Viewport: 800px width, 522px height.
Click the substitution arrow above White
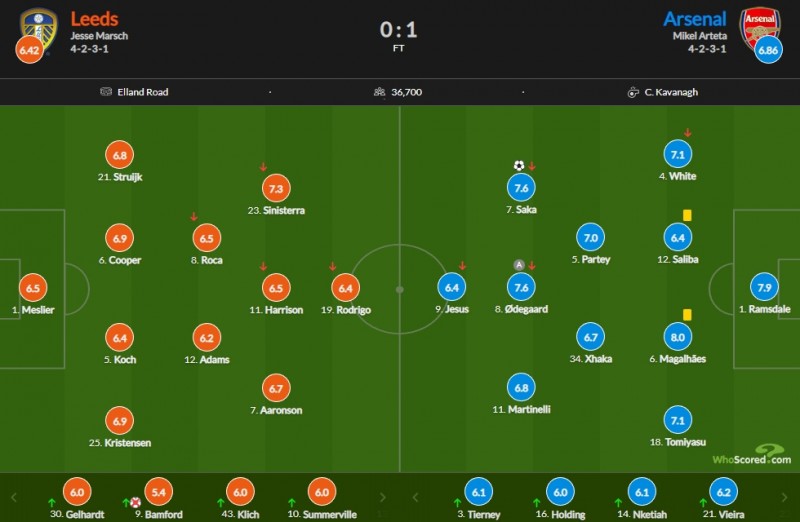tap(688, 133)
